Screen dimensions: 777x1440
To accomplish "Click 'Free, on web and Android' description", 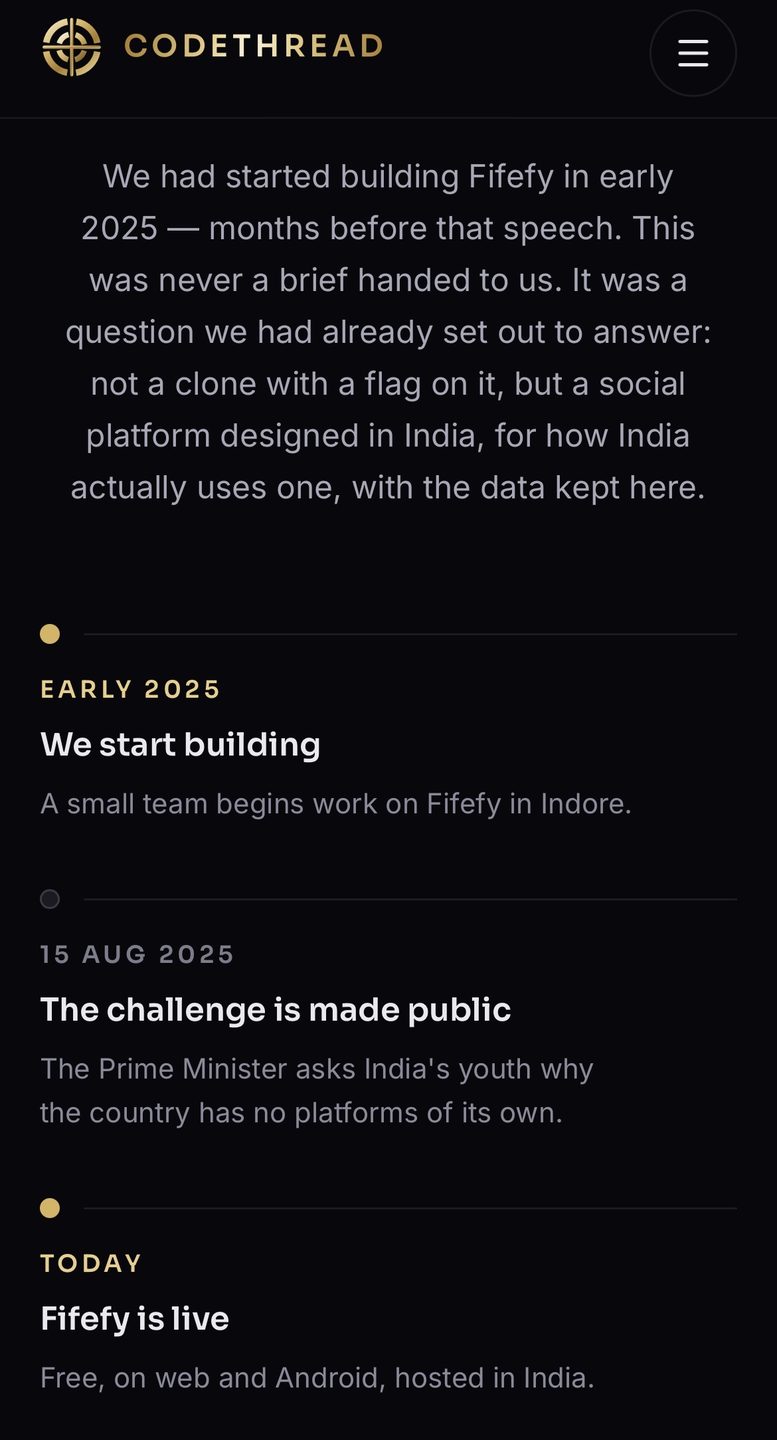I will pos(317,1378).
